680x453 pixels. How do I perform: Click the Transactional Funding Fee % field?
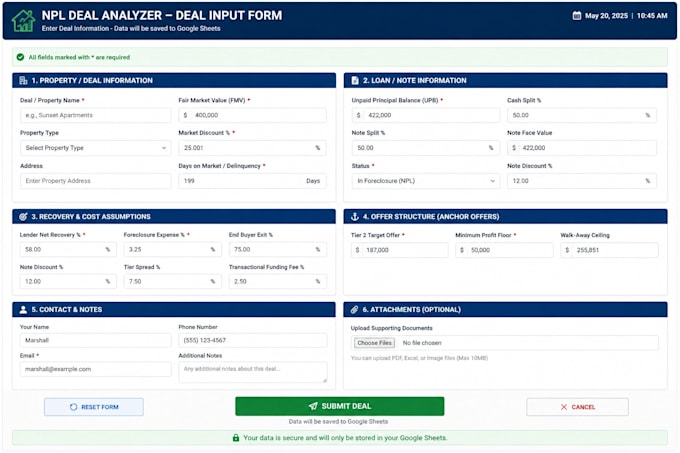(278, 282)
